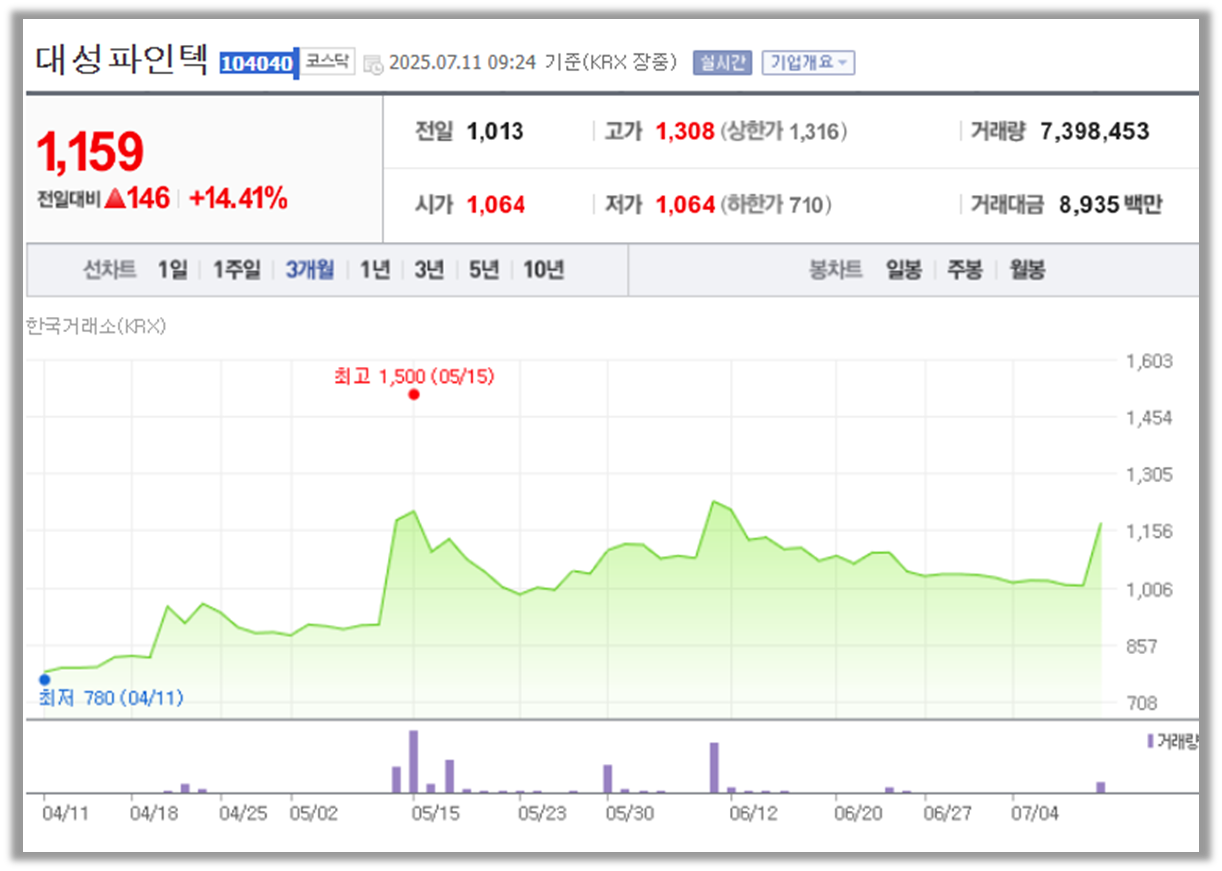Switch to 월봉 candlestick chart
Screen dimensions: 1222x871
point(1027,269)
